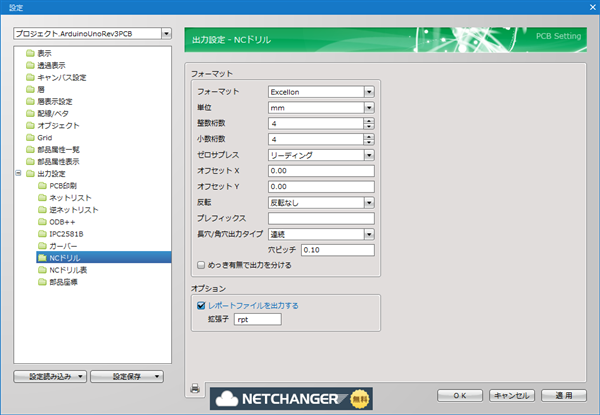This screenshot has height=415, width=600.
Task: Enable めっき有無で出力を分ける checkbox
Action: (x=202, y=265)
